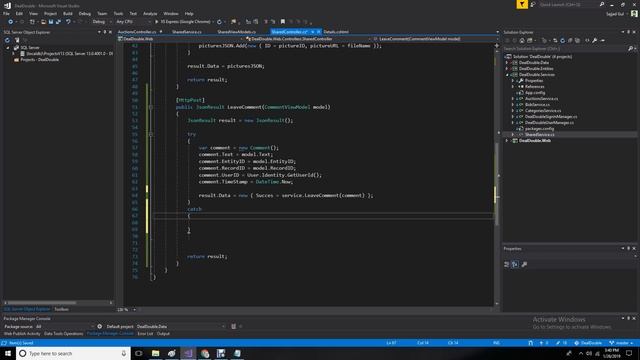The image size is (640, 360).
Task: Open the Edit menu
Action: tap(19, 13)
